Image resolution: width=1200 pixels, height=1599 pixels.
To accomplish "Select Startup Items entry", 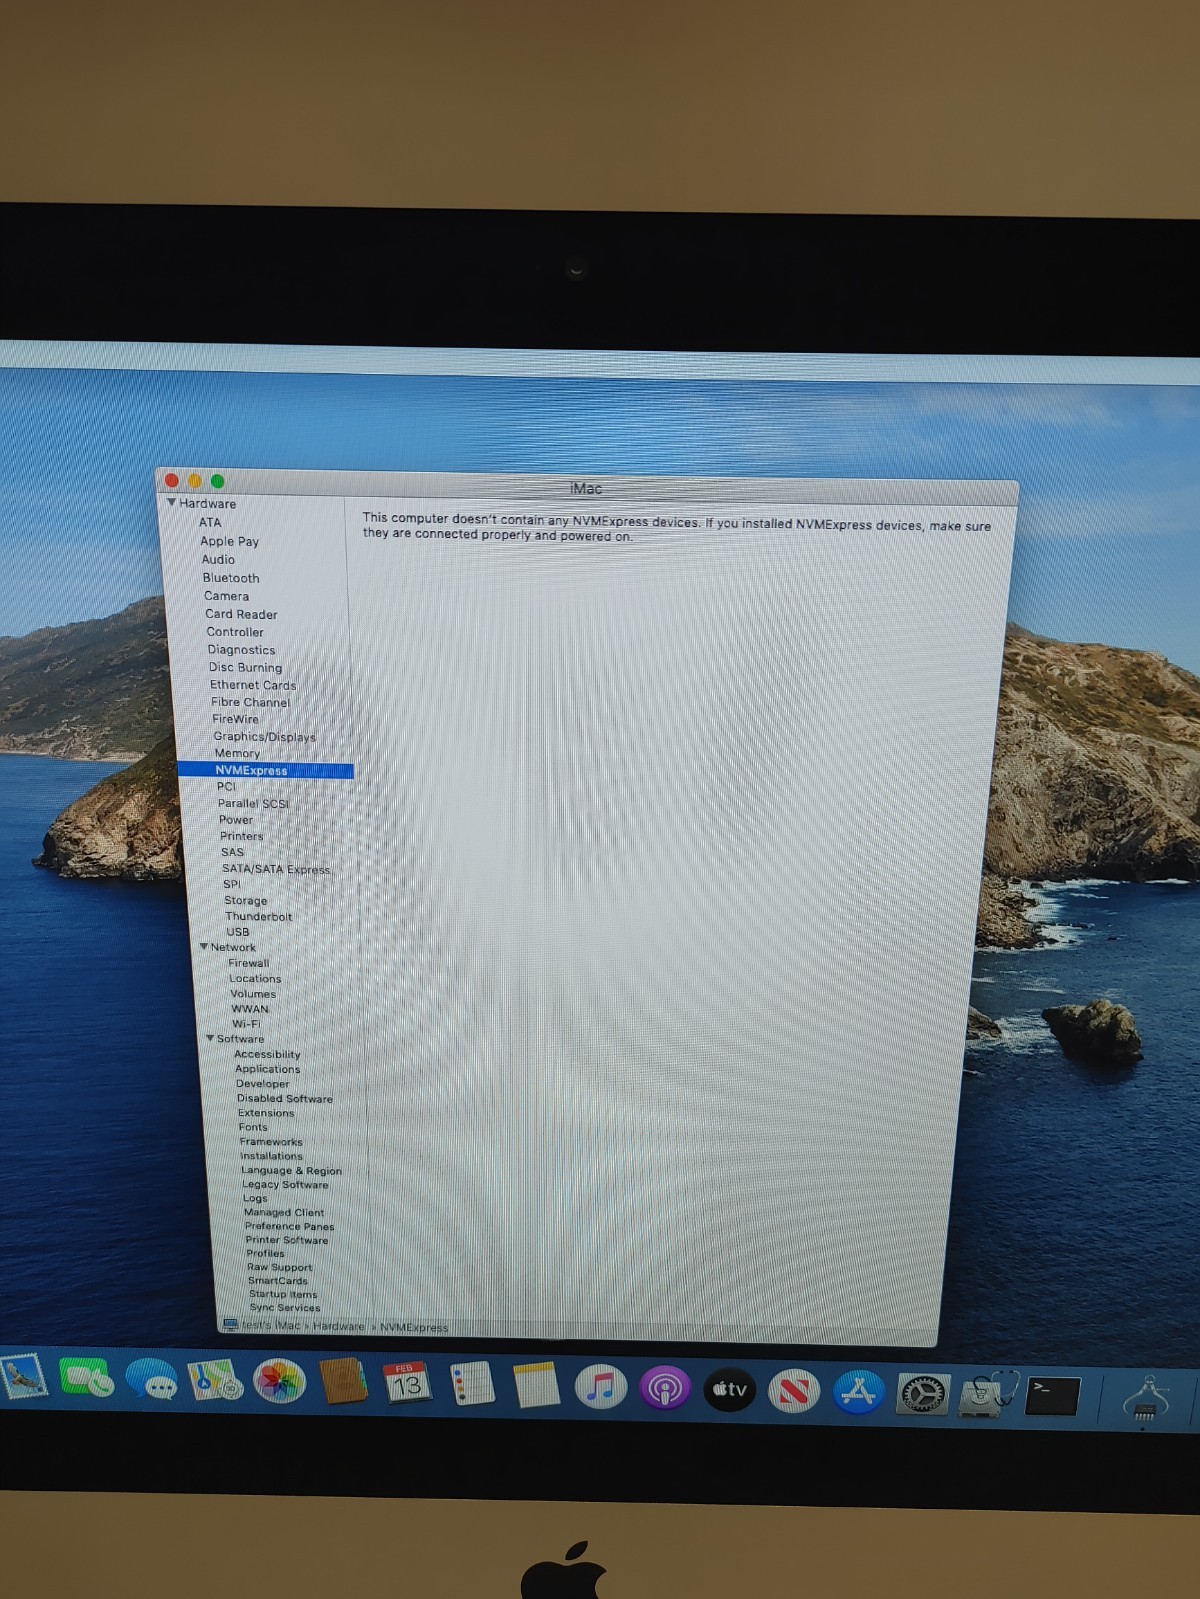I will (283, 1294).
